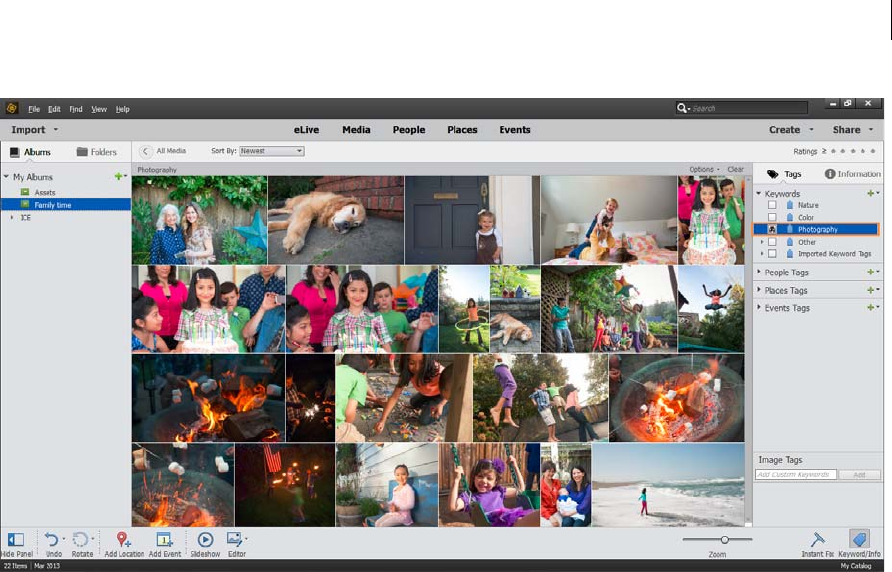892x572 pixels.
Task: Check the Nature keyword checkbox
Action: pyautogui.click(x=772, y=205)
